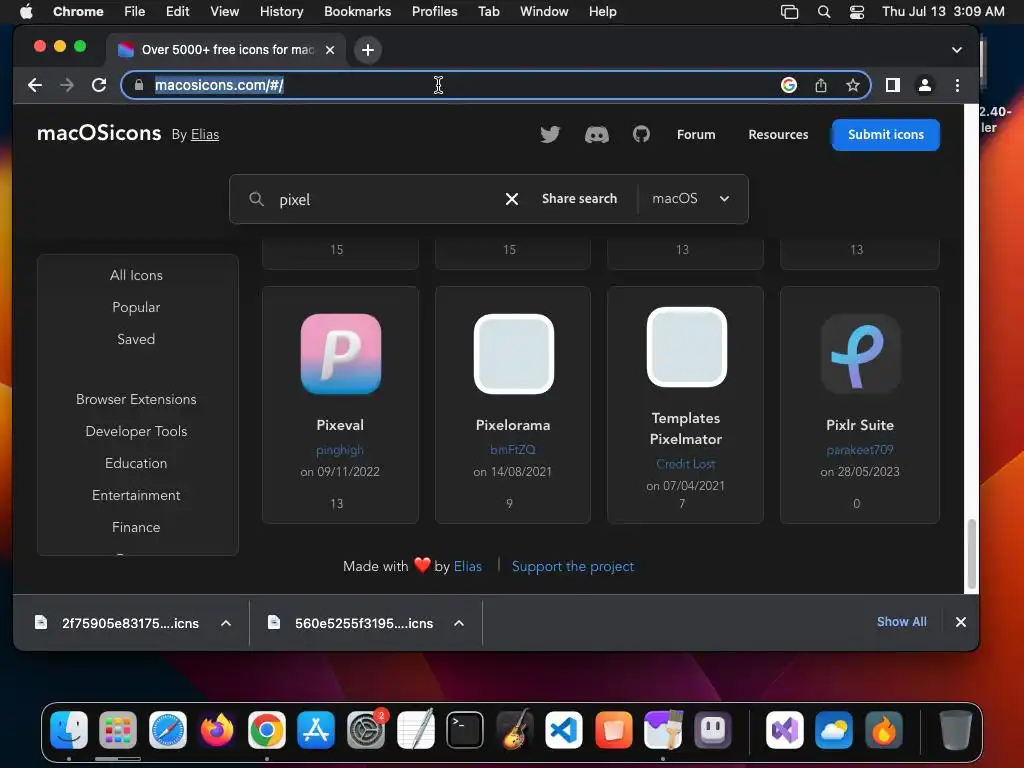Toggle Chrome side panel

(893, 85)
